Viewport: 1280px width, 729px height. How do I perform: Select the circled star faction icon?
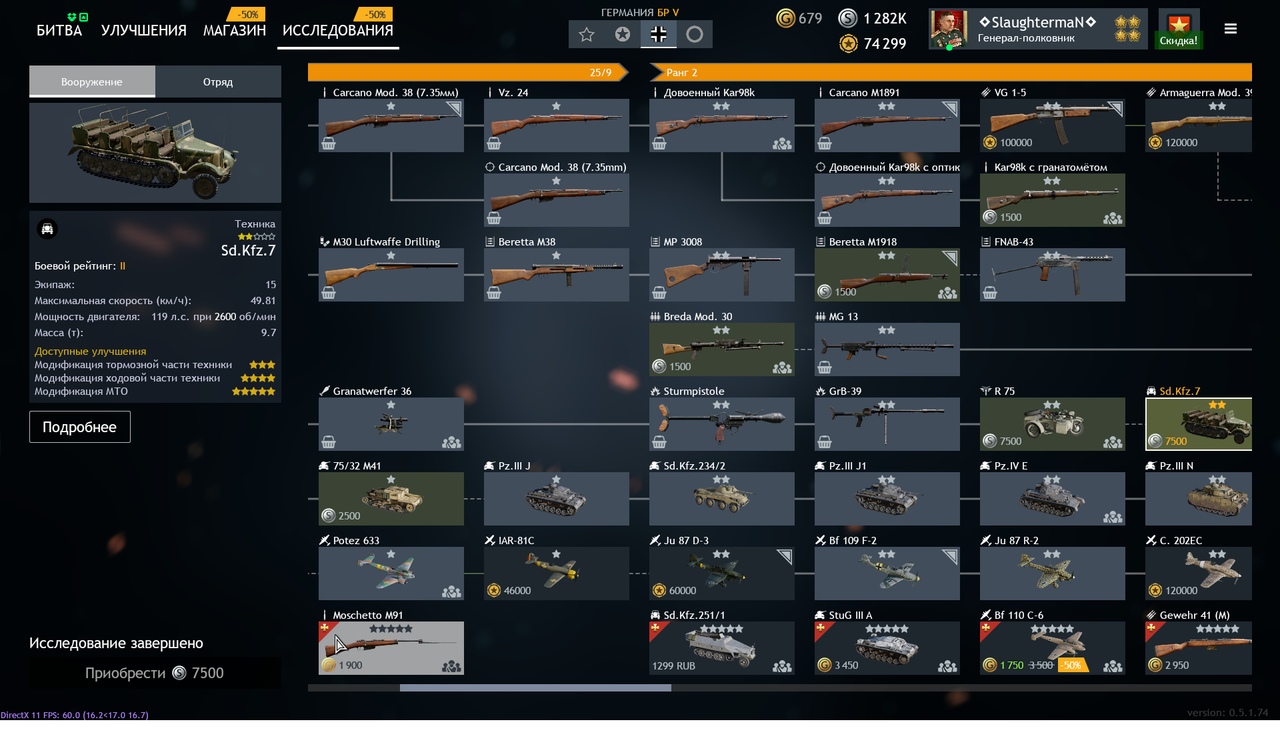(x=623, y=34)
